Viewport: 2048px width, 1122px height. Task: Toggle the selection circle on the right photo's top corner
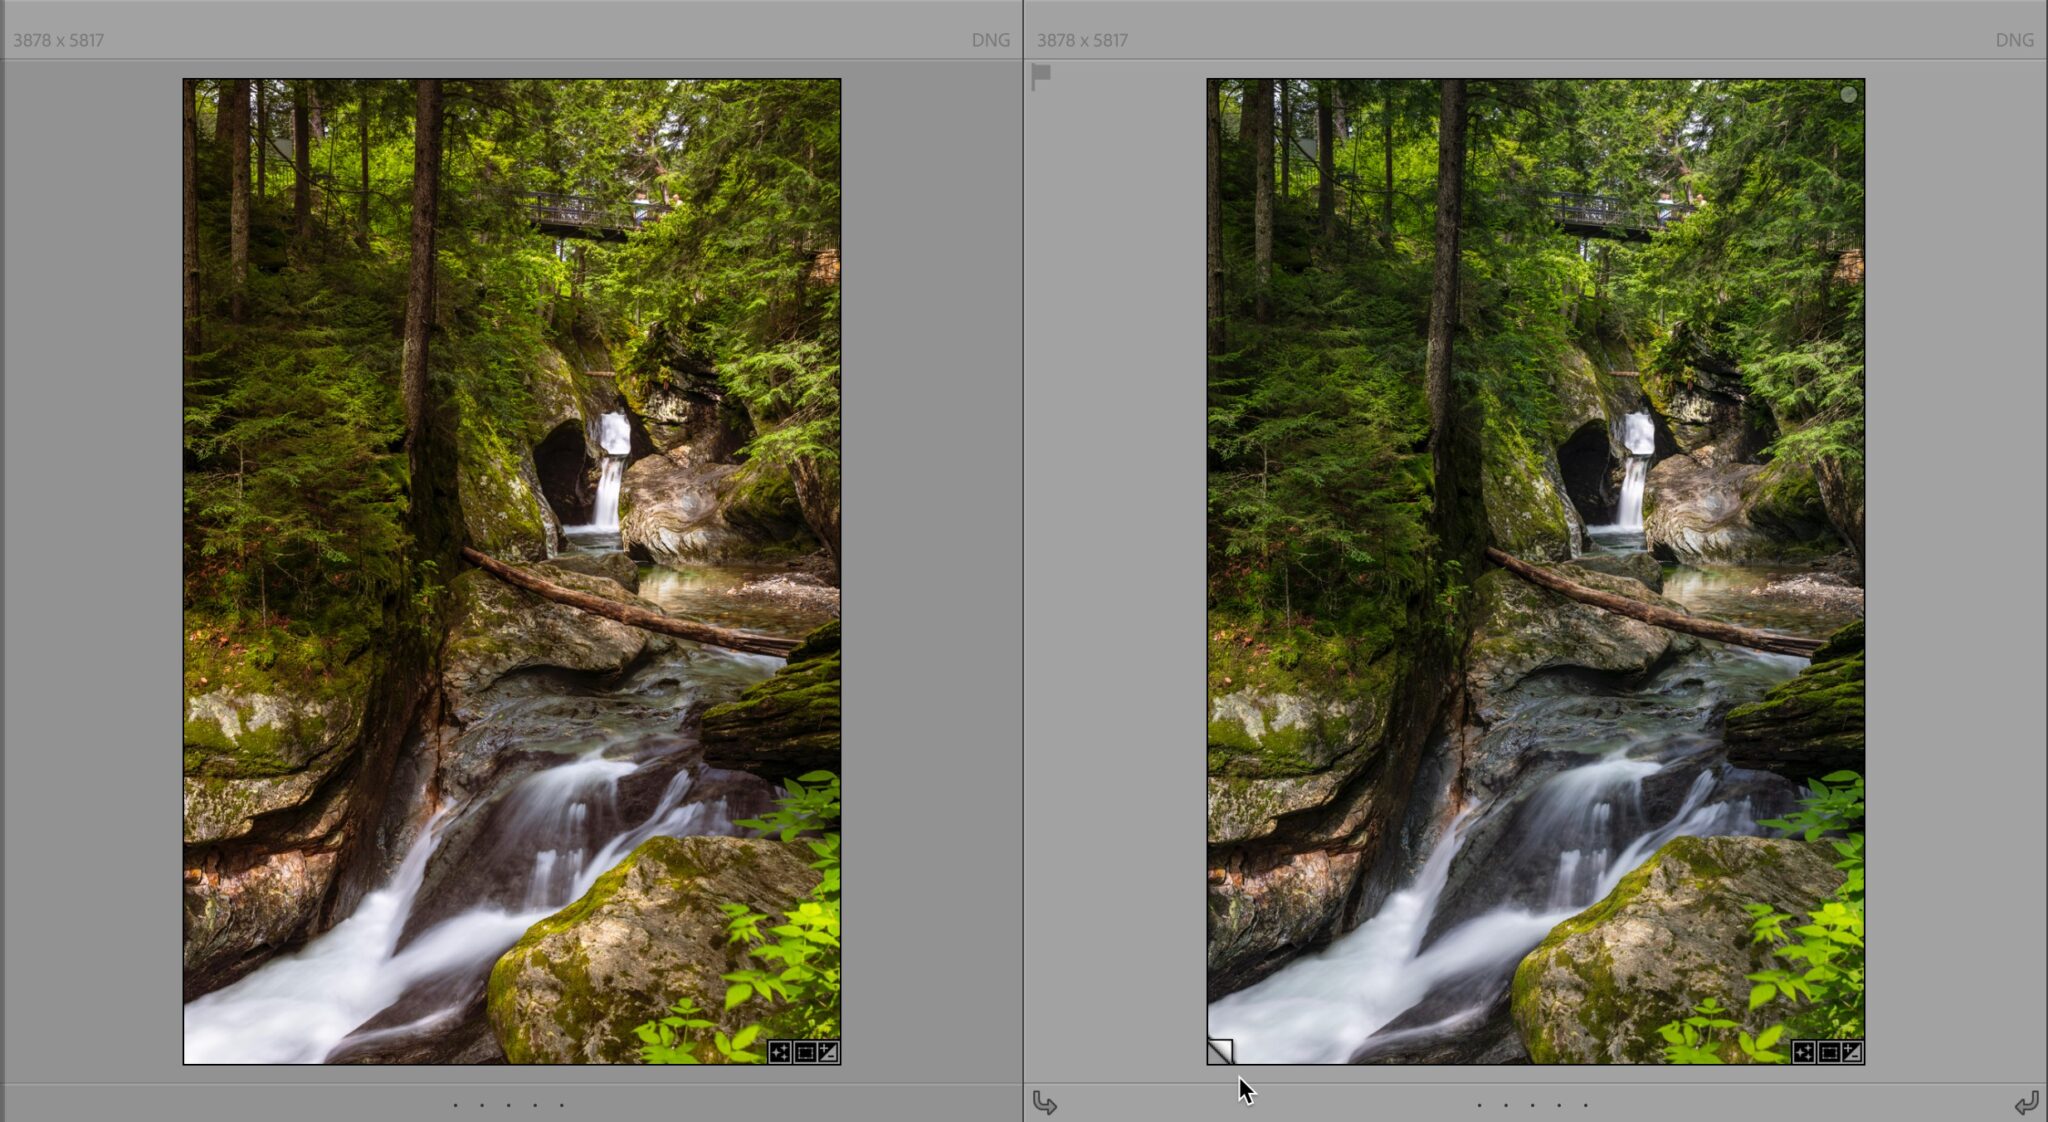(x=1849, y=95)
